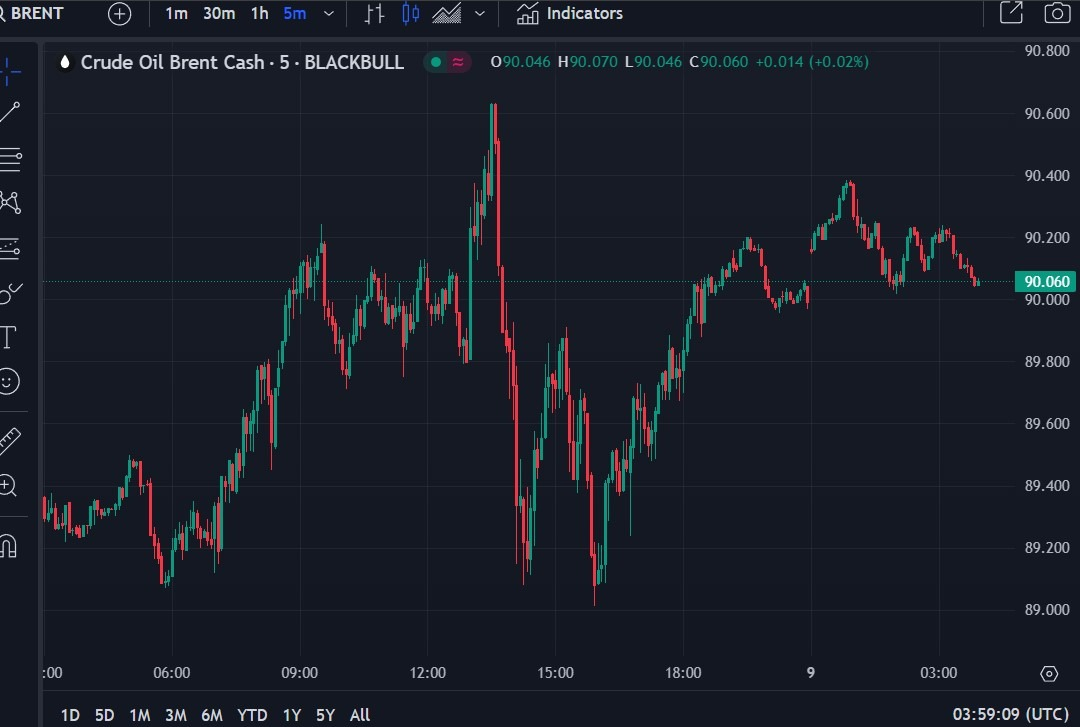Activate the Zoom In tool
The width and height of the screenshot is (1080, 727).
pos(8,486)
